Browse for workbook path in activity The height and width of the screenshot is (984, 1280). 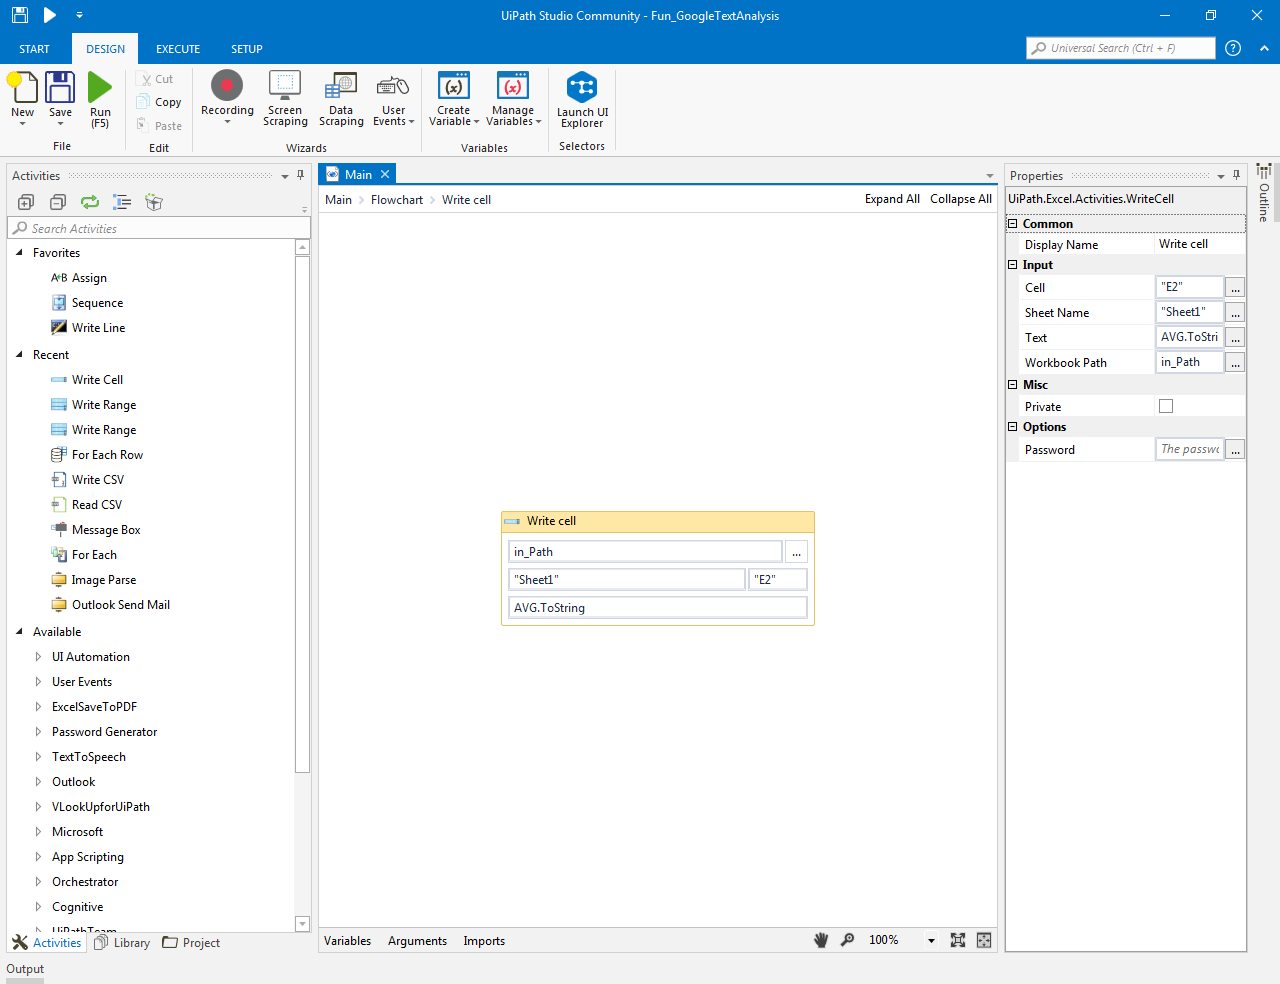pyautogui.click(x=796, y=552)
